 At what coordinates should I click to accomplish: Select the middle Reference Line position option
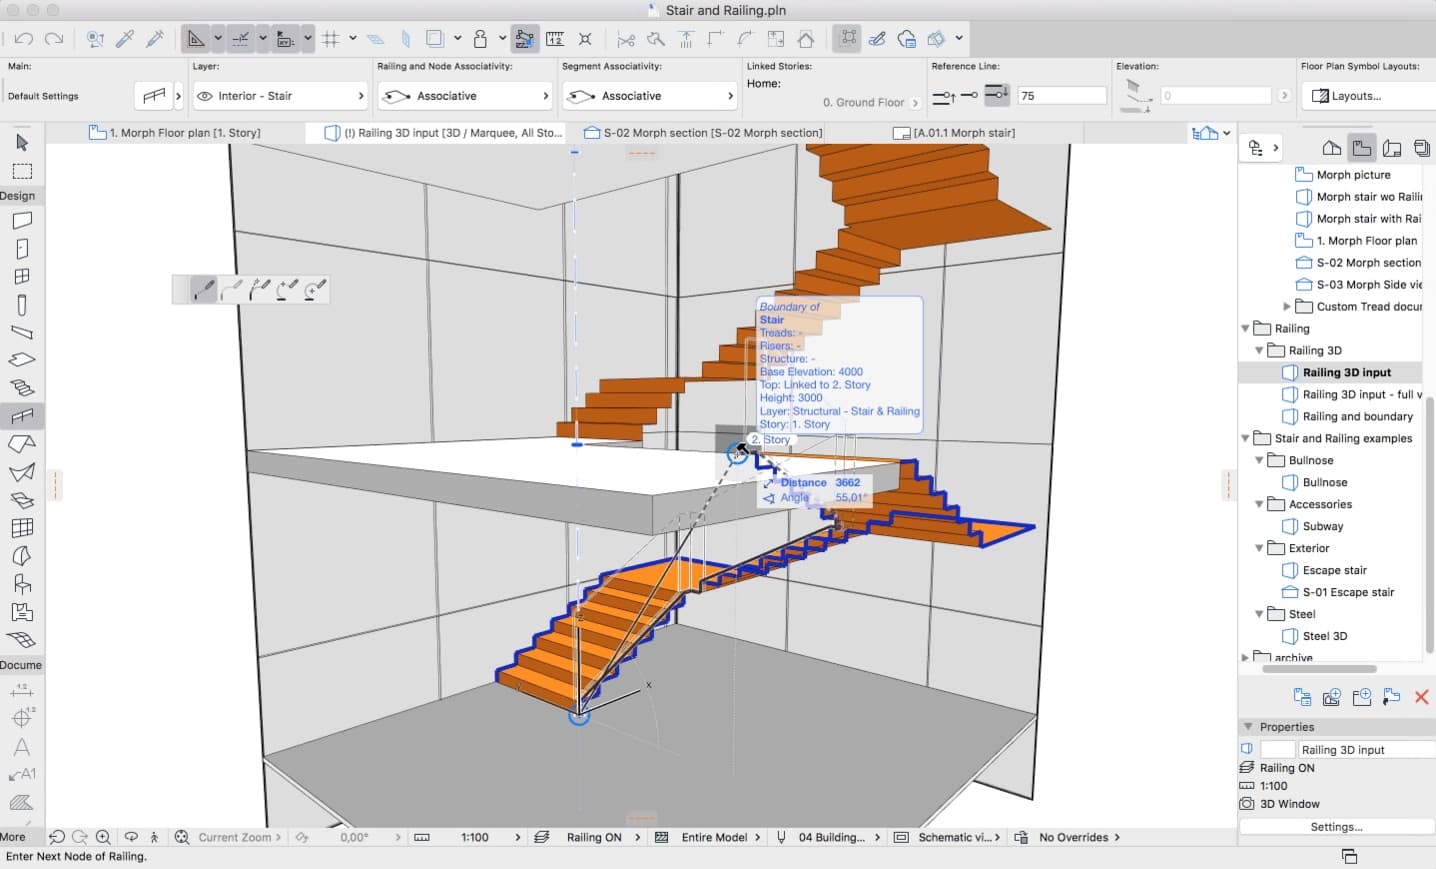(x=969, y=96)
